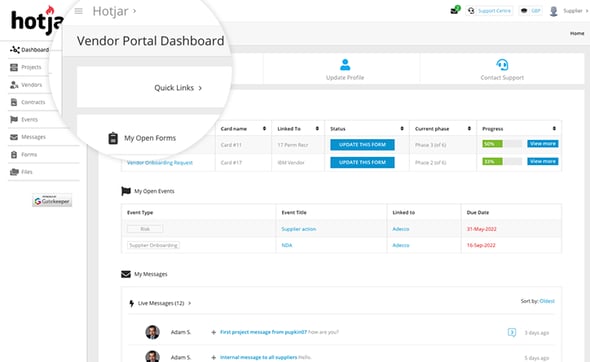Open the hamburger menu next to Hotjar

click(x=78, y=11)
